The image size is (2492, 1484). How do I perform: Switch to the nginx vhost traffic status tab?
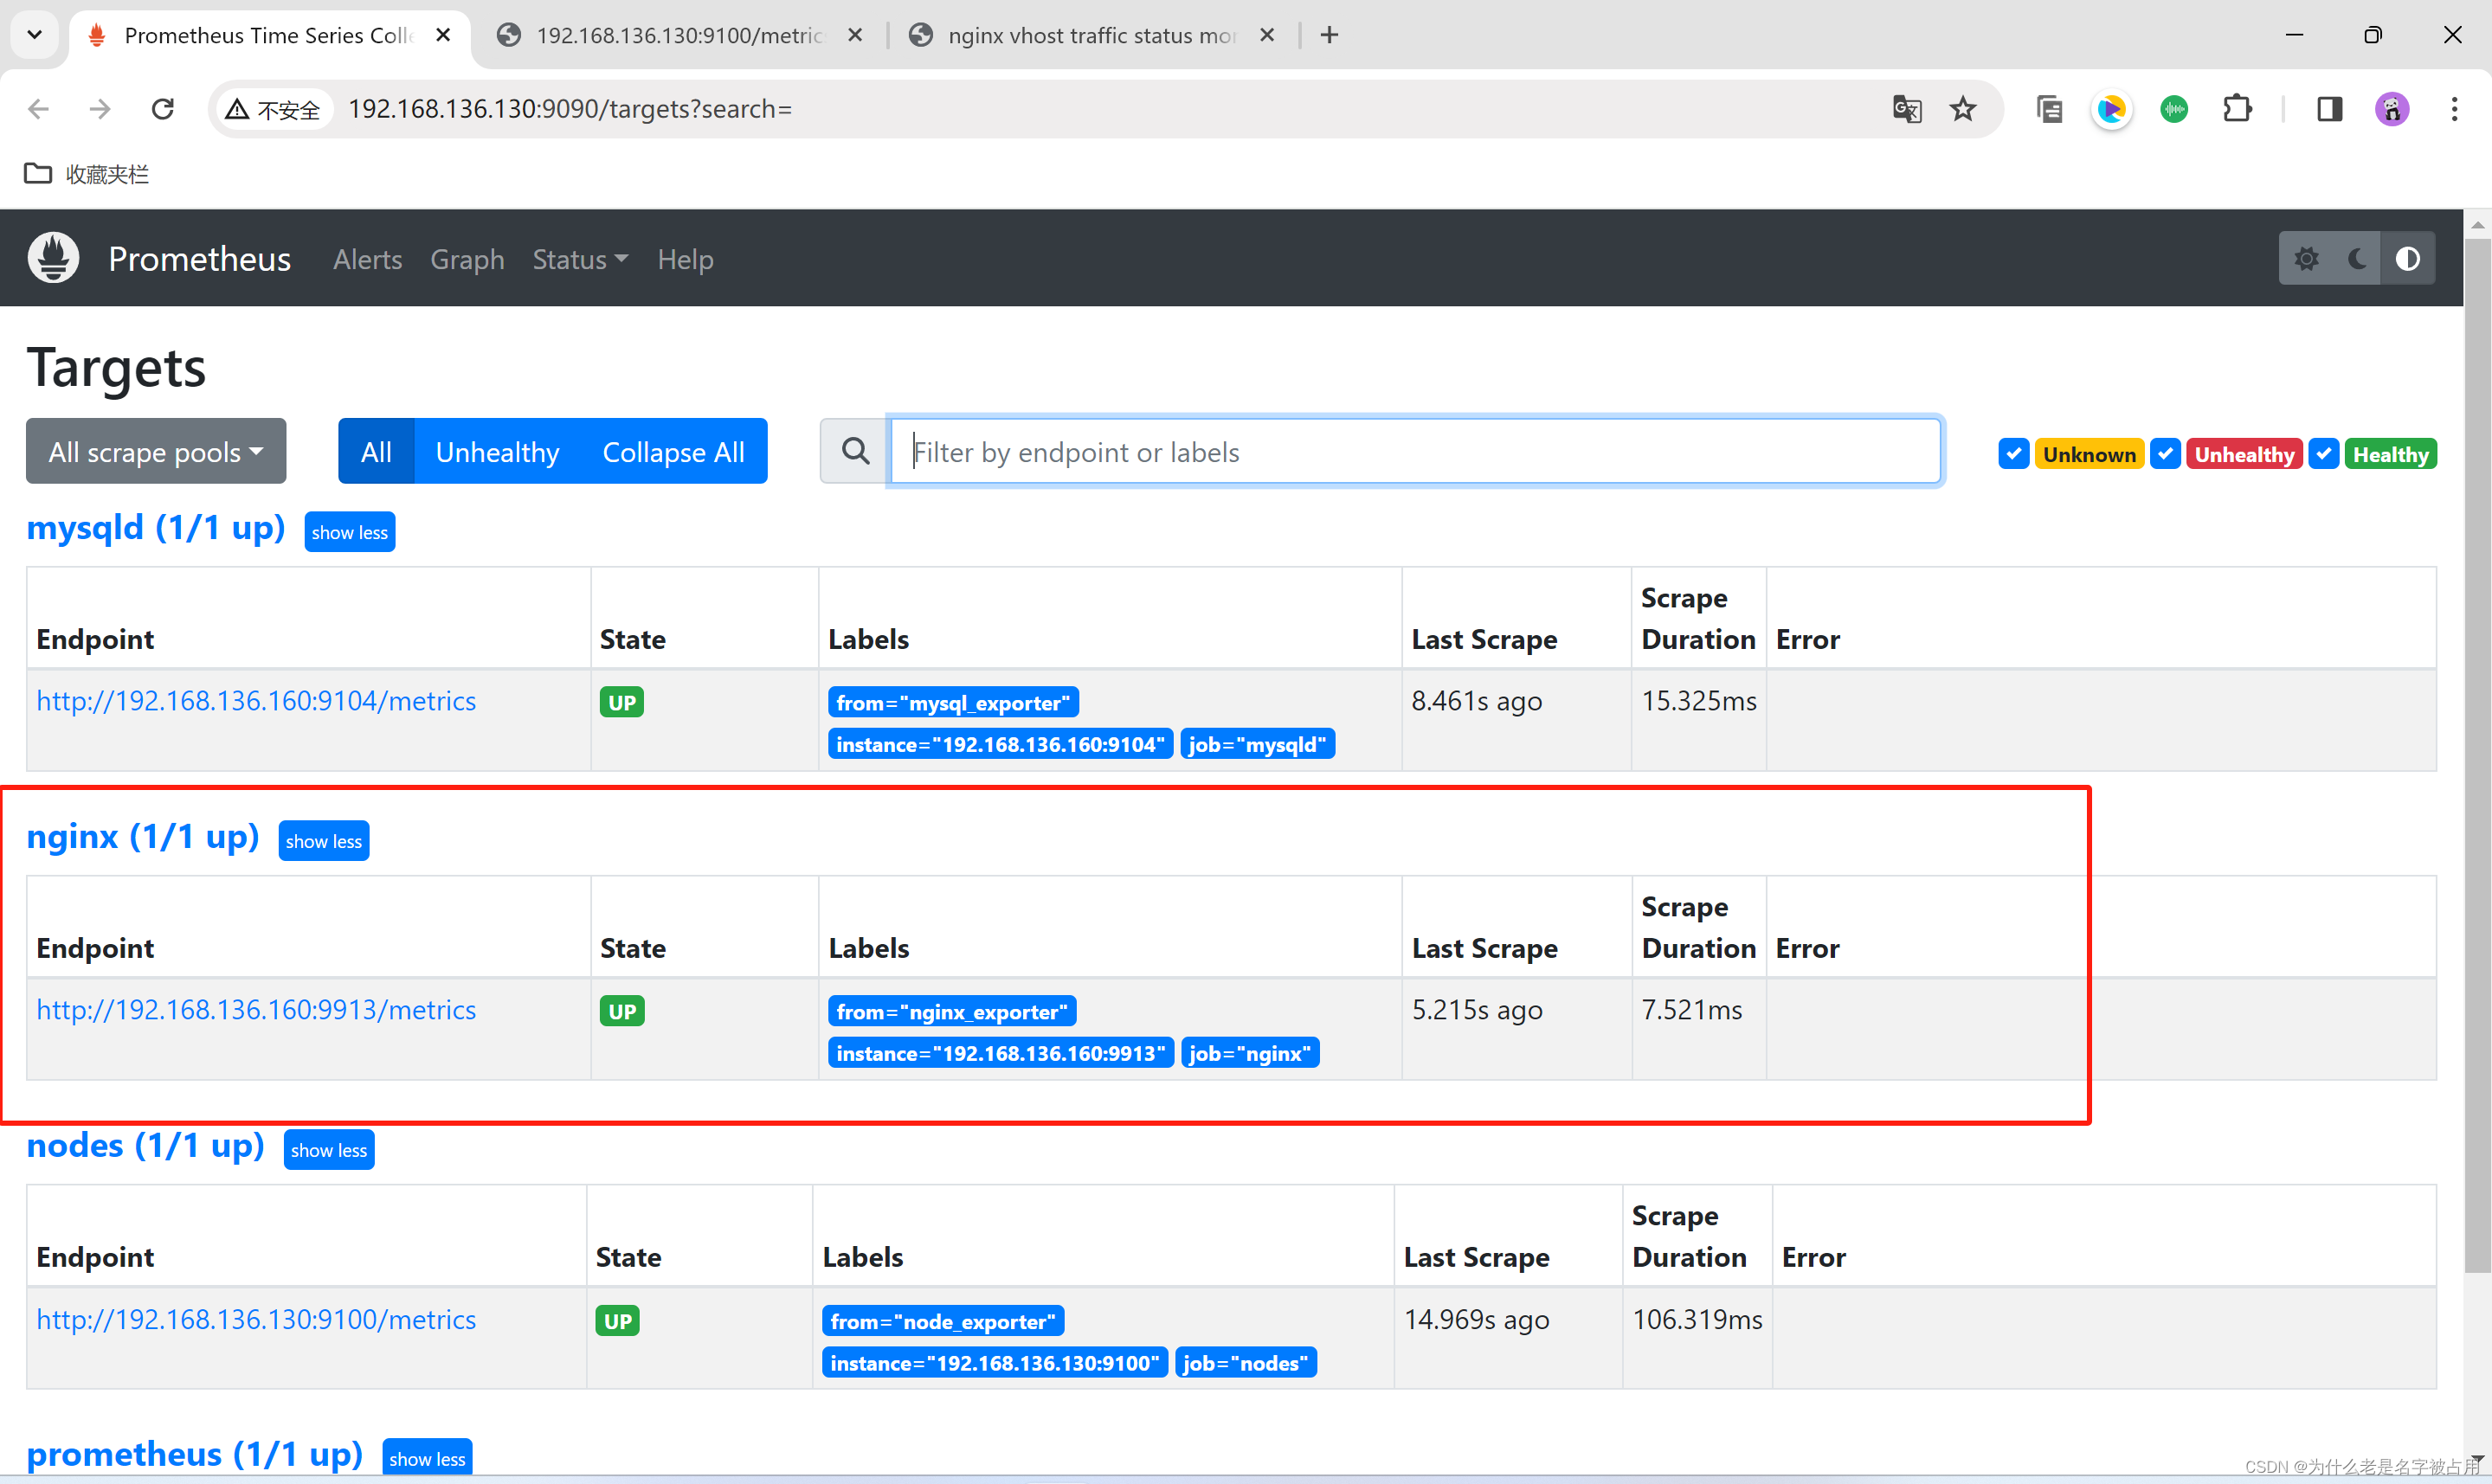click(x=1091, y=35)
